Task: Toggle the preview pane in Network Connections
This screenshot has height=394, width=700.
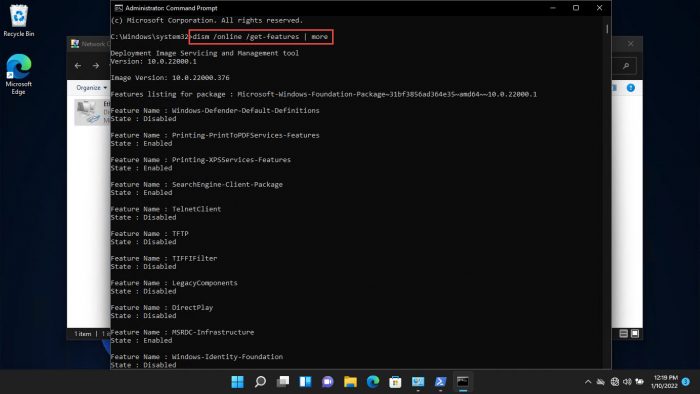Action: coord(615,88)
